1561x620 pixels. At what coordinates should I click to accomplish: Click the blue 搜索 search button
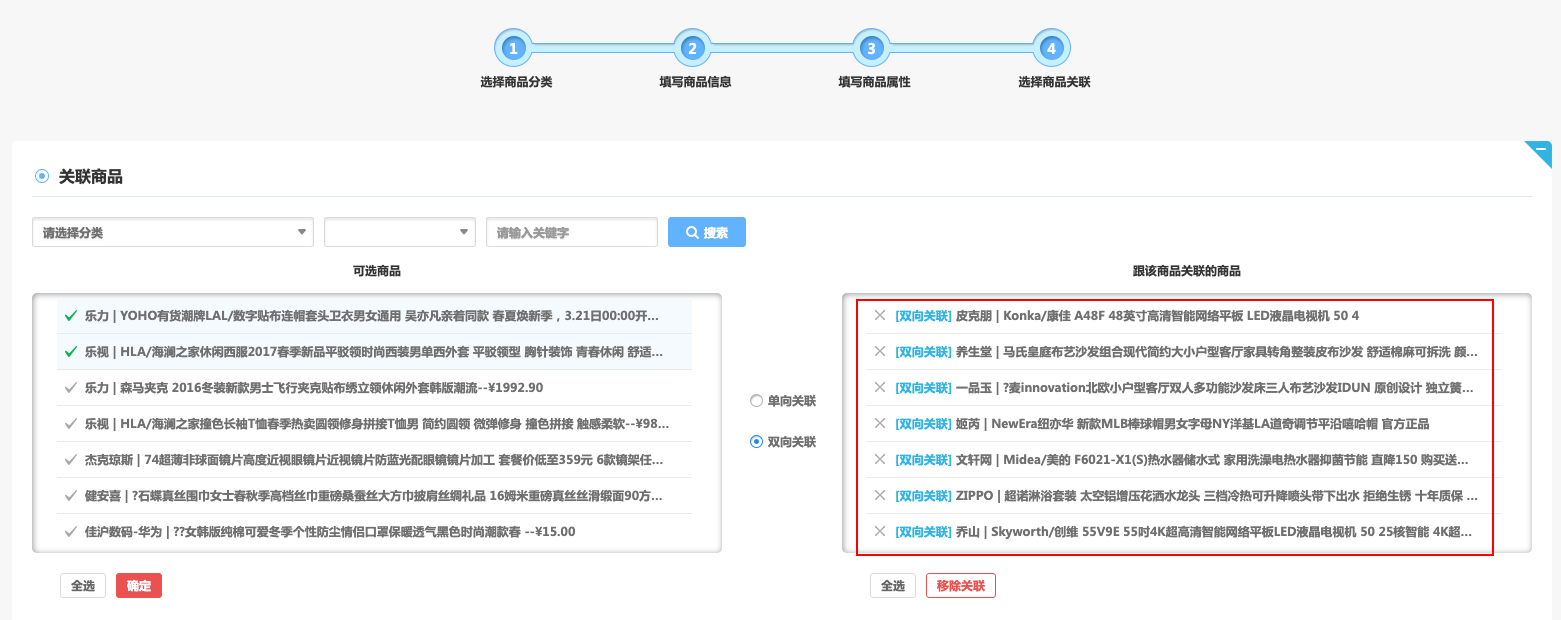[x=707, y=232]
